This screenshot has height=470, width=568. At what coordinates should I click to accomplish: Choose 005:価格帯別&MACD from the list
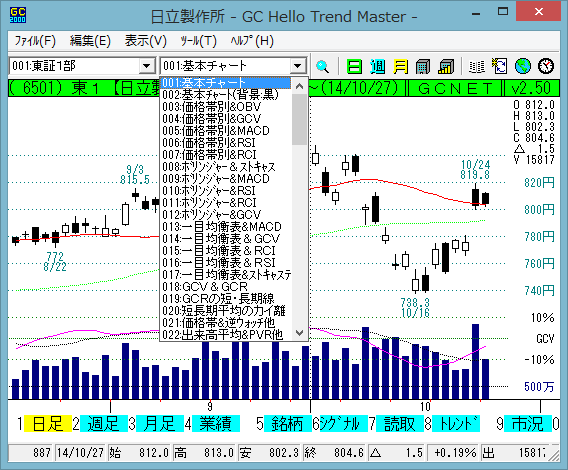click(x=216, y=130)
